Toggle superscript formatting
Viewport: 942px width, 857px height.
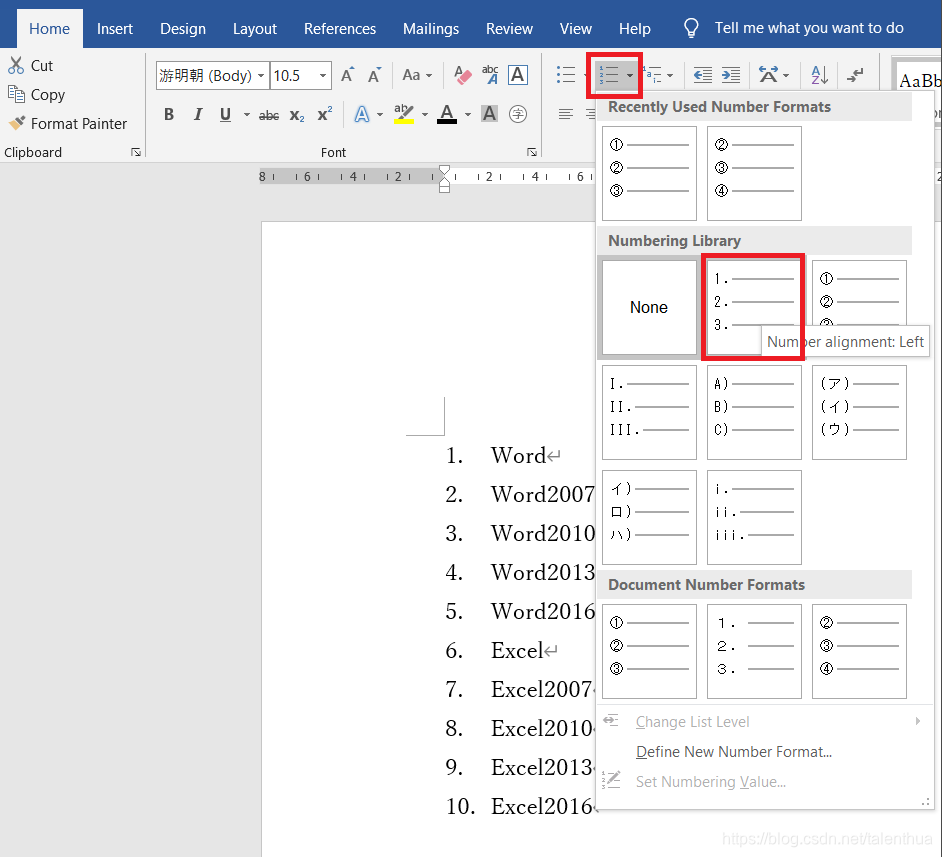click(325, 114)
